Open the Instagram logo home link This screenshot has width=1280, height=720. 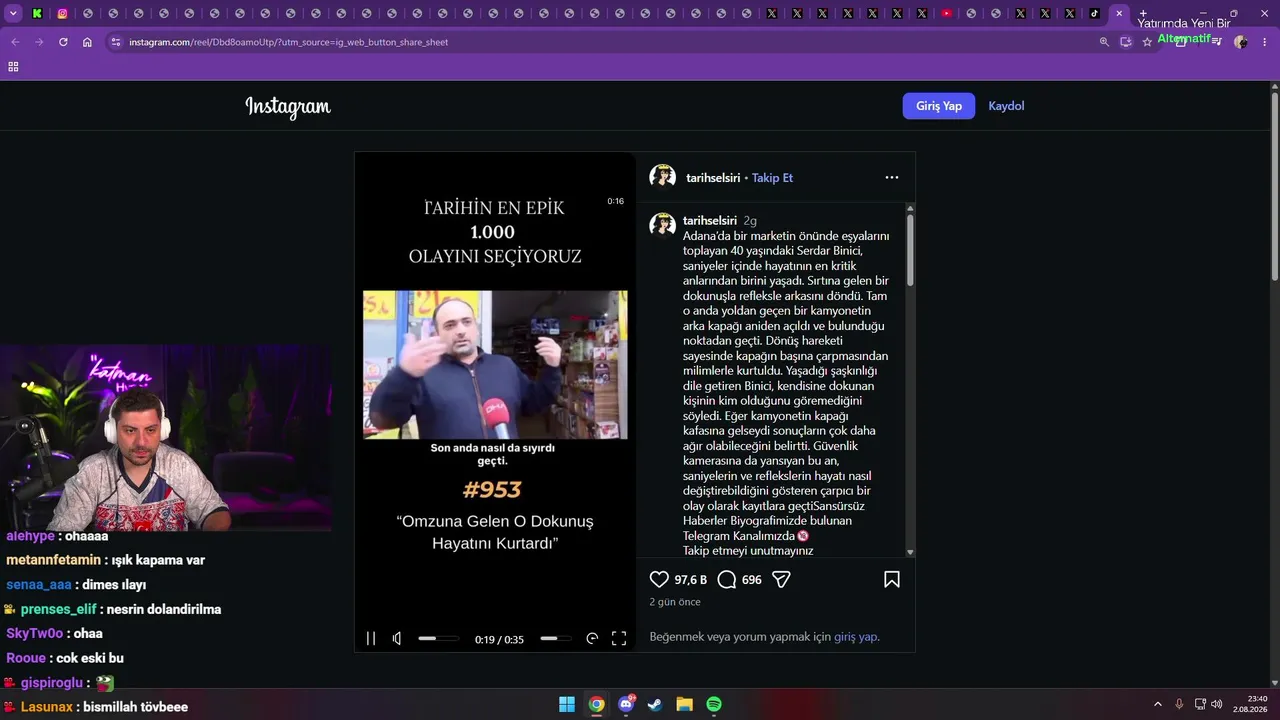pos(288,107)
